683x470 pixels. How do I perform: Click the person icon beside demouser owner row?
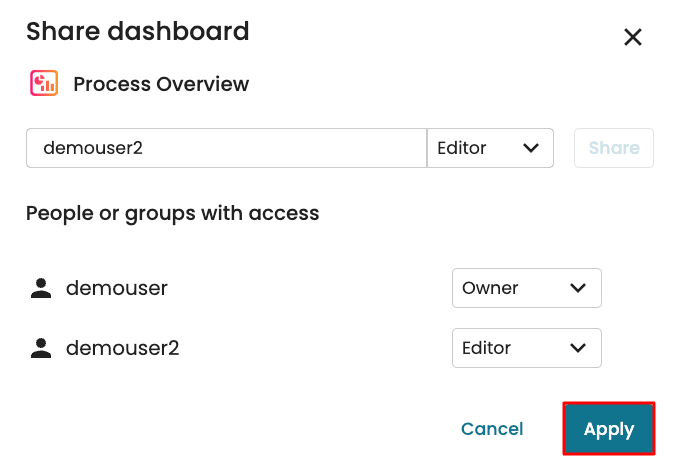pos(40,289)
